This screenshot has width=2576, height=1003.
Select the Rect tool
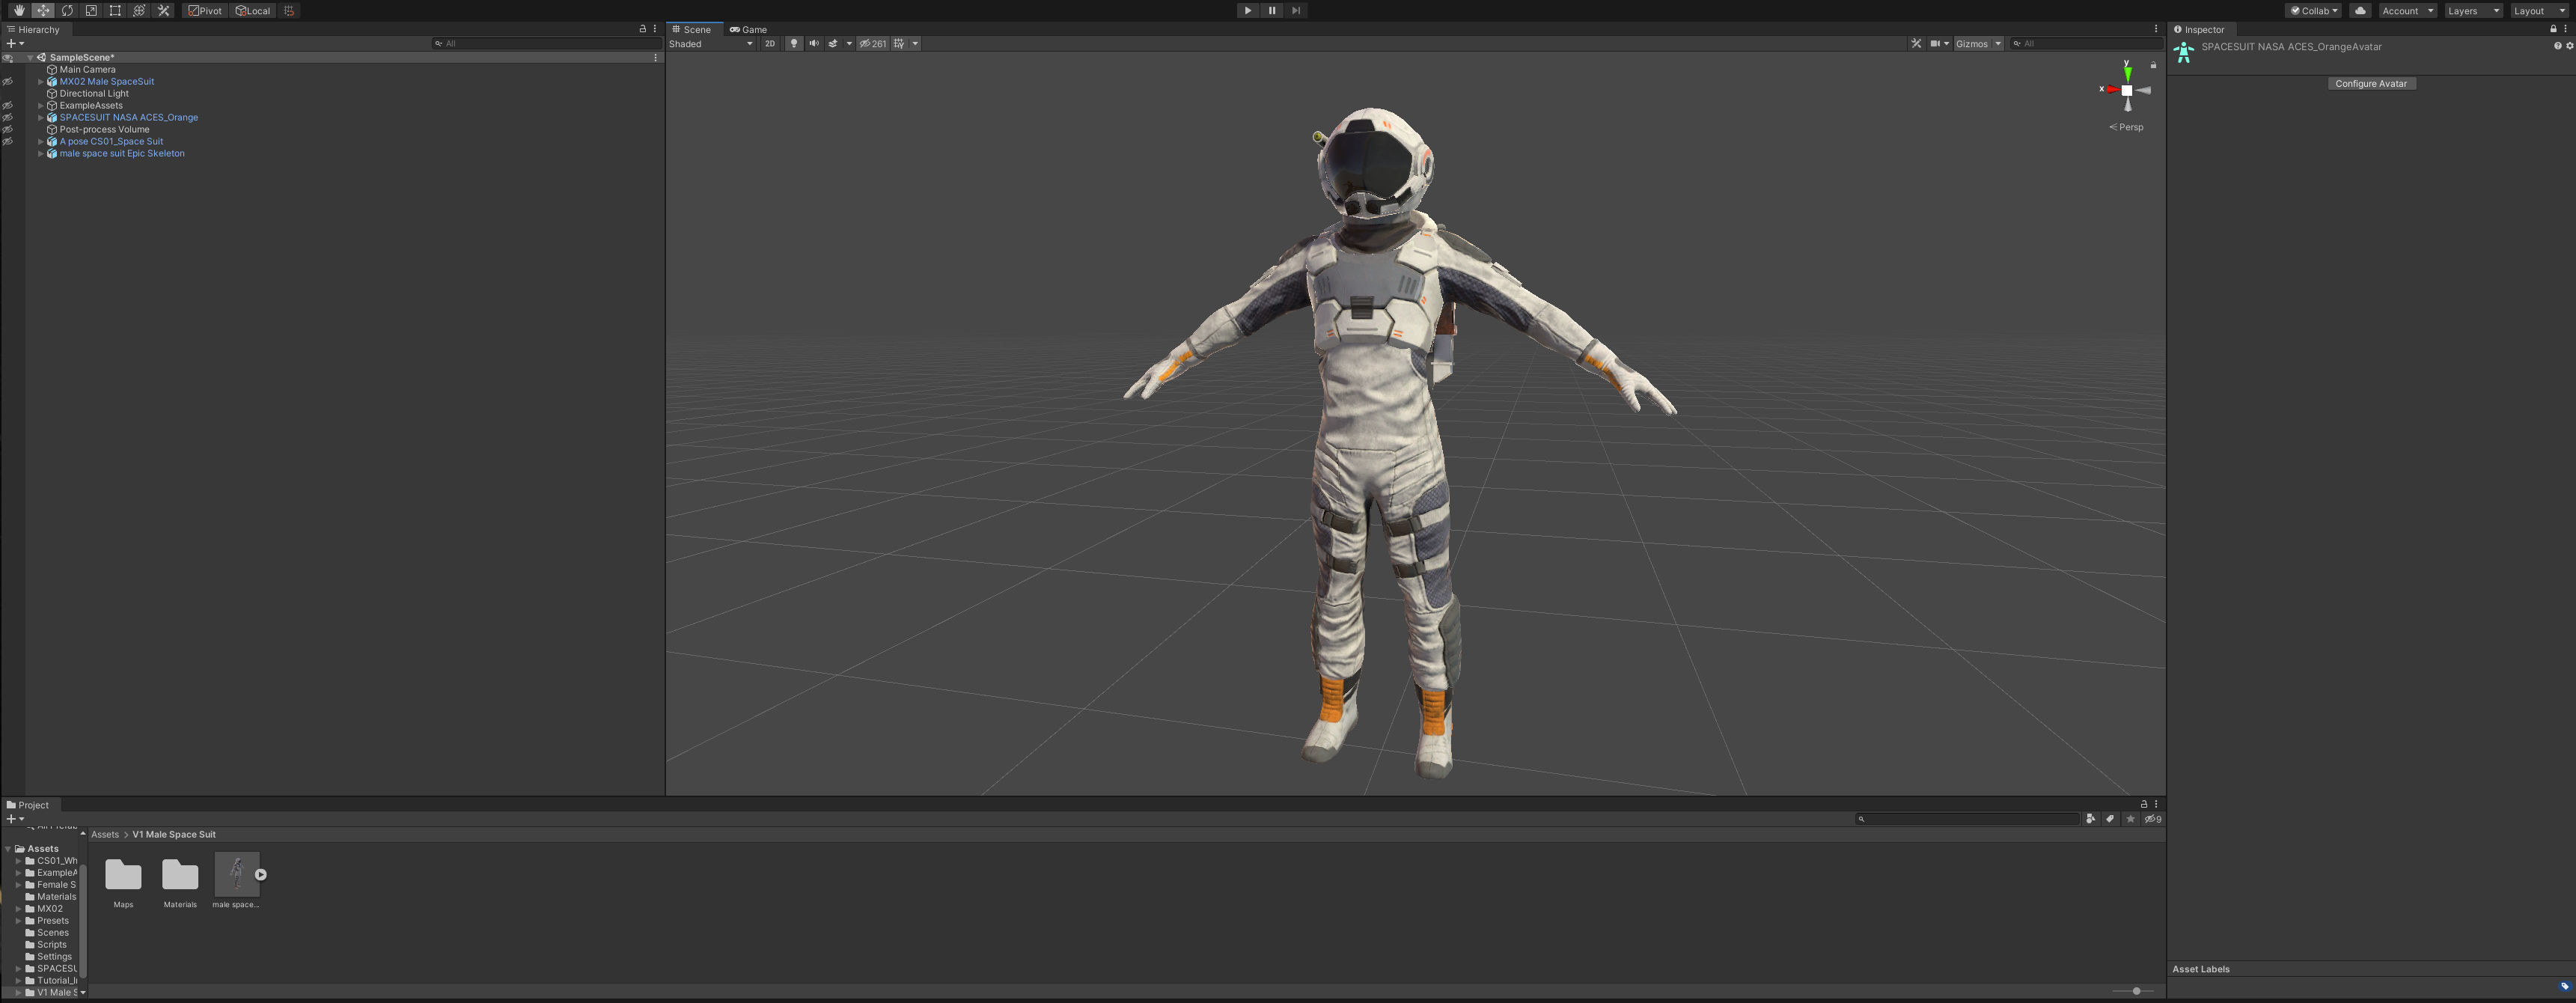(x=115, y=10)
